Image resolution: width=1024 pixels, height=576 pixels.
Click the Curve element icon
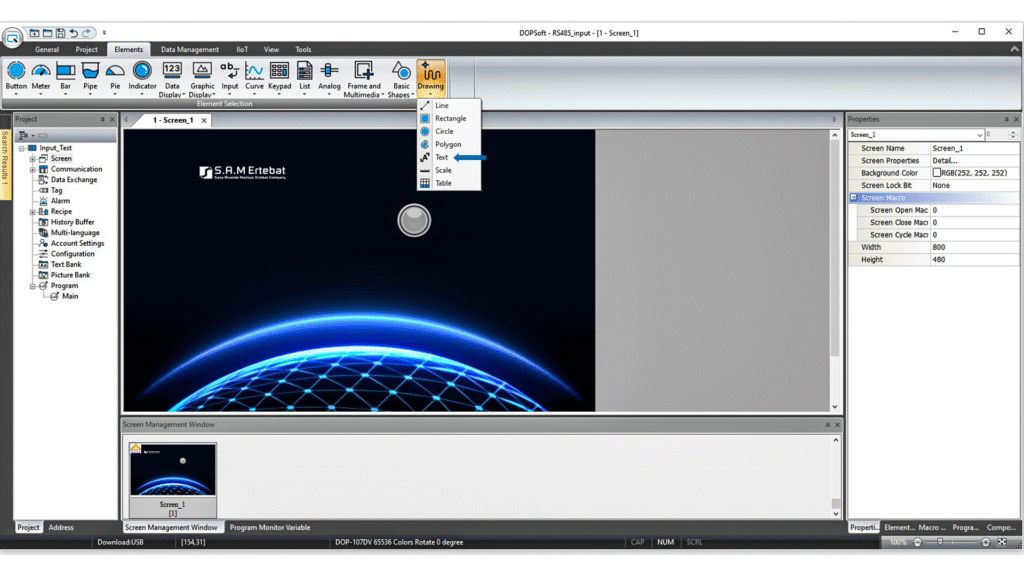255,72
